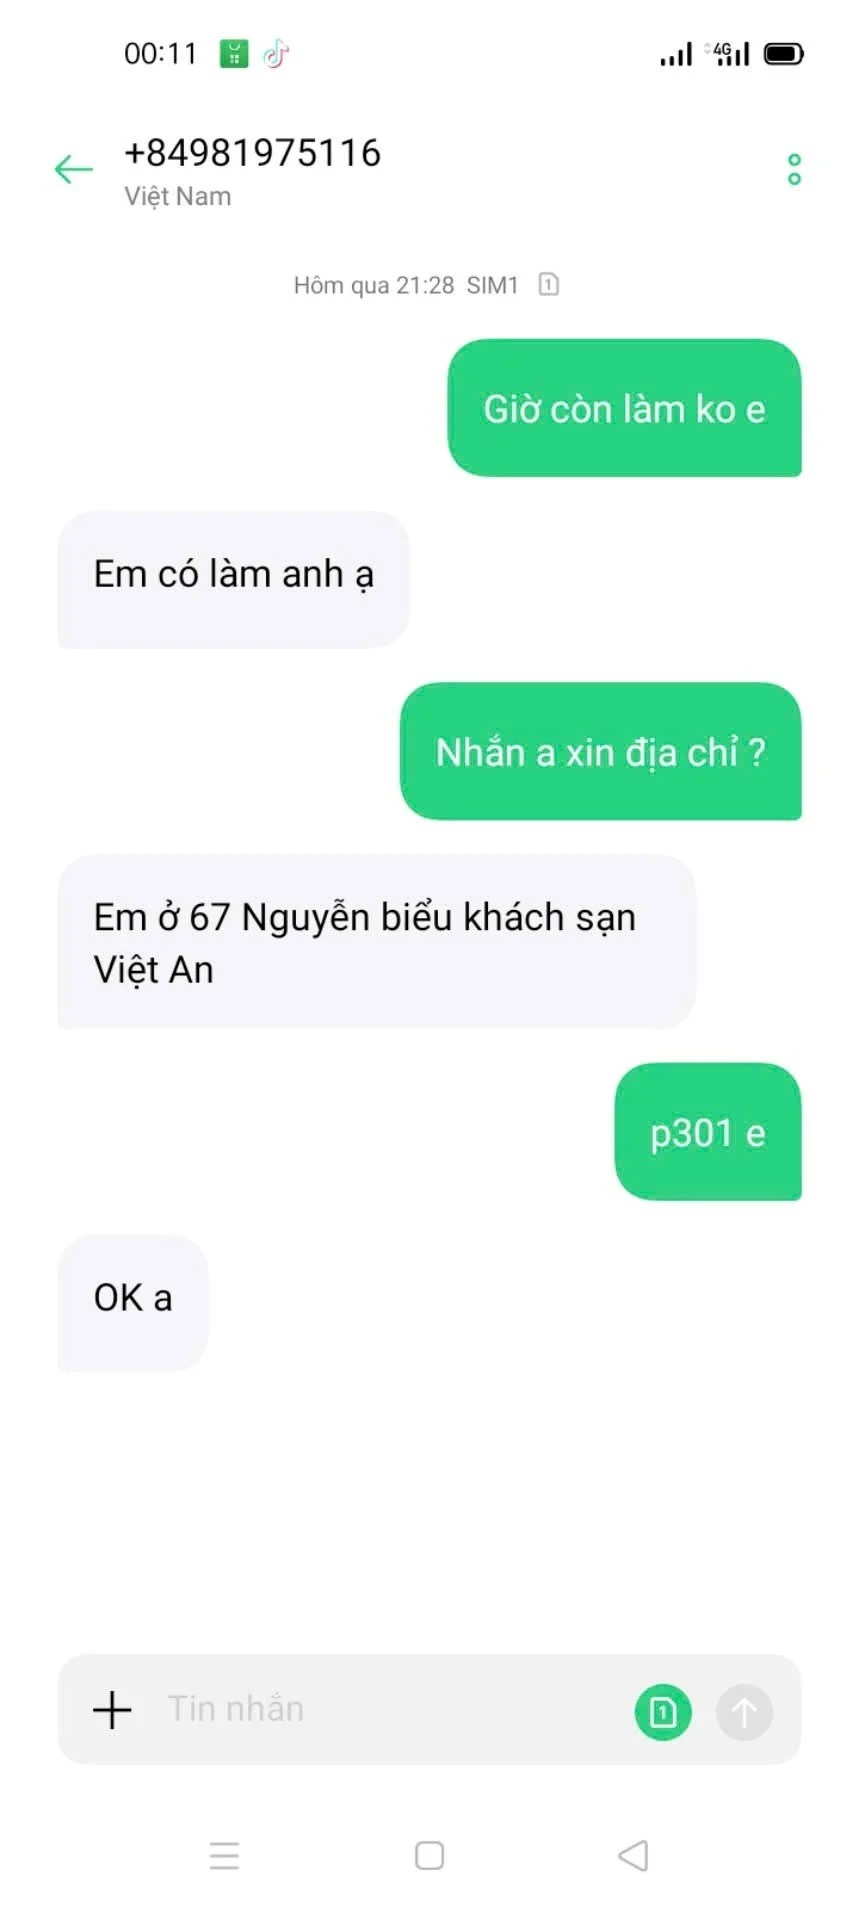Select the "p301 e" sent message
Image resolution: width=859 pixels, height=1908 pixels.
pyautogui.click(x=708, y=1132)
